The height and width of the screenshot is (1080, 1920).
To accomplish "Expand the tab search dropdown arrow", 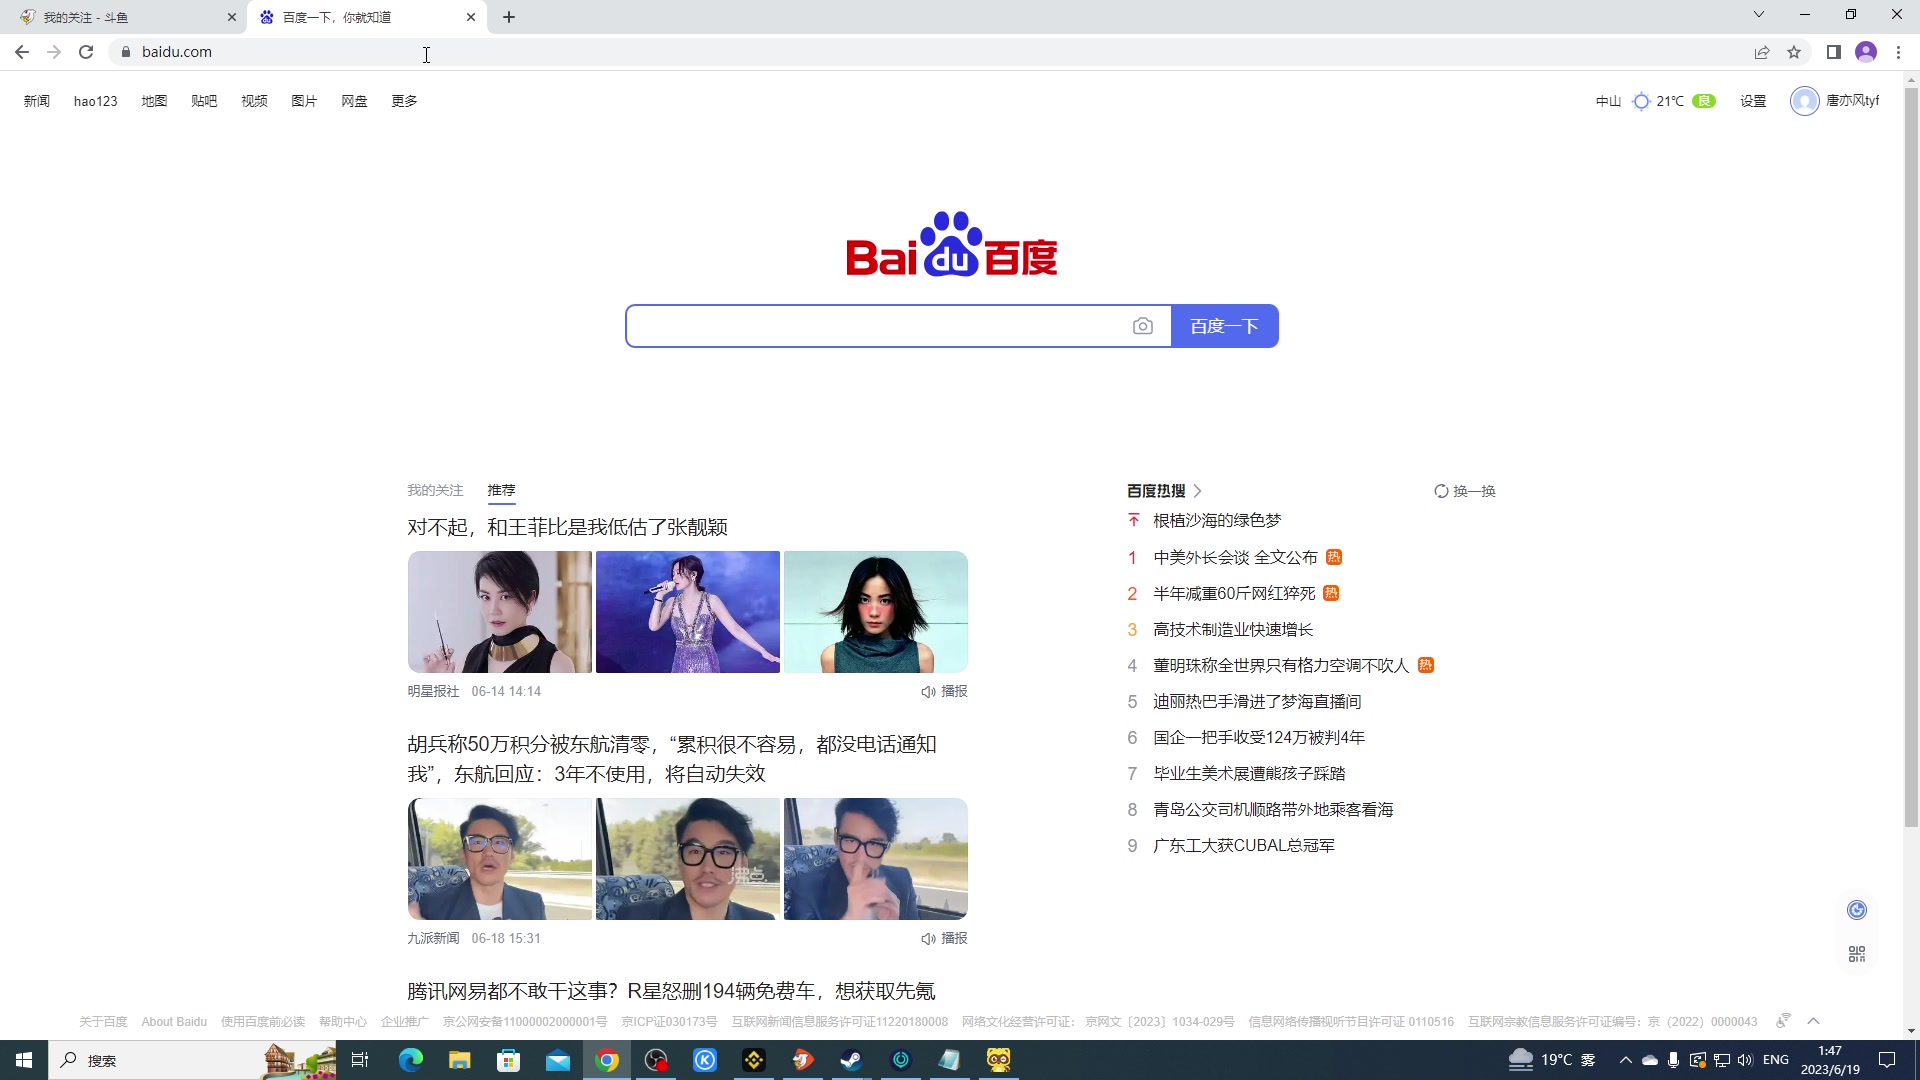I will tap(1759, 14).
